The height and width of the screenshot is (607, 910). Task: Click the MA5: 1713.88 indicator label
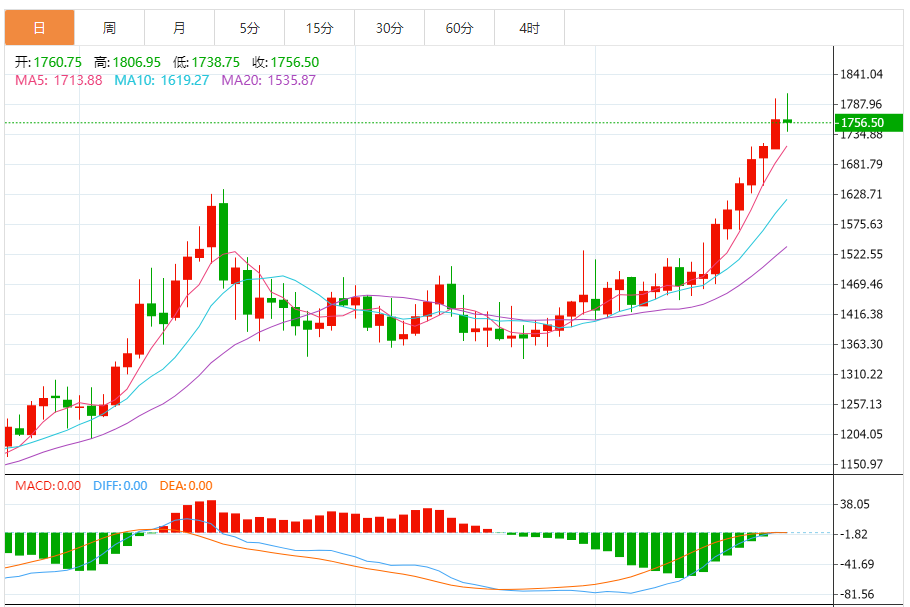coord(58,80)
